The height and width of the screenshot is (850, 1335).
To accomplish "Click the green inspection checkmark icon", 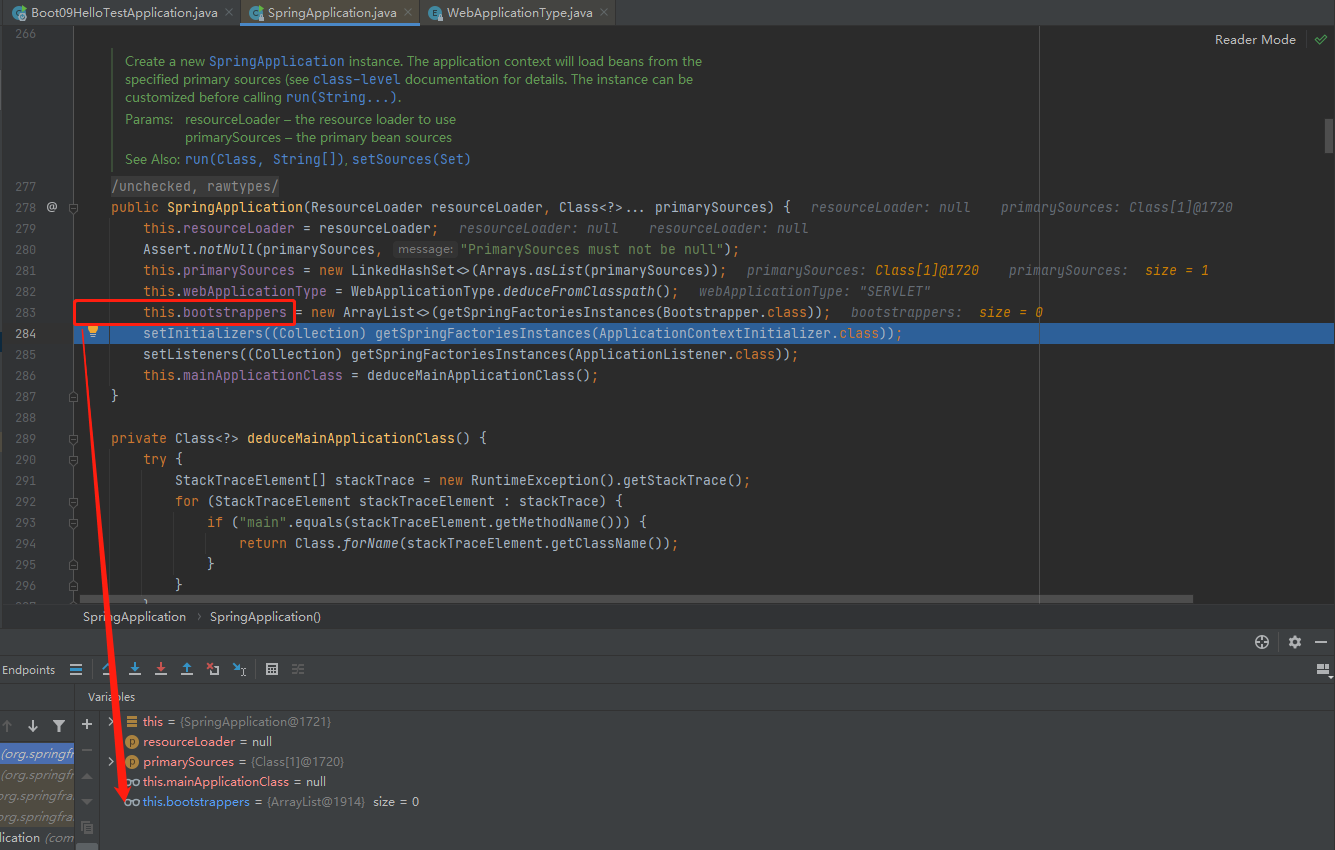I will pyautogui.click(x=1320, y=40).
